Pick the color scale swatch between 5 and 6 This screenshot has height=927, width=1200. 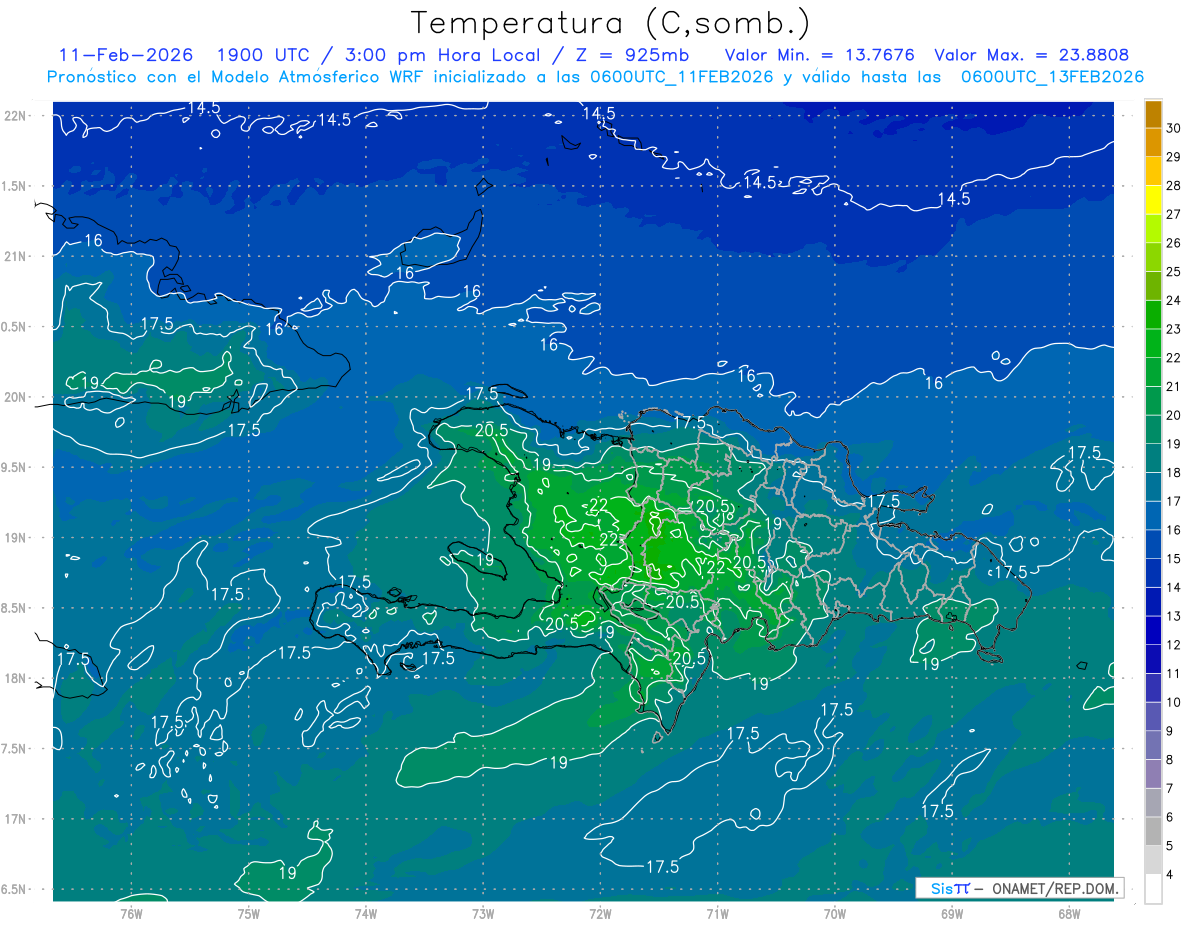coord(1153,832)
